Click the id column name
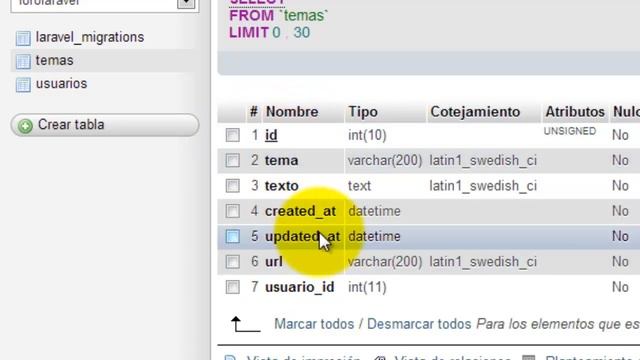The image size is (640, 360). pyautogui.click(x=271, y=135)
